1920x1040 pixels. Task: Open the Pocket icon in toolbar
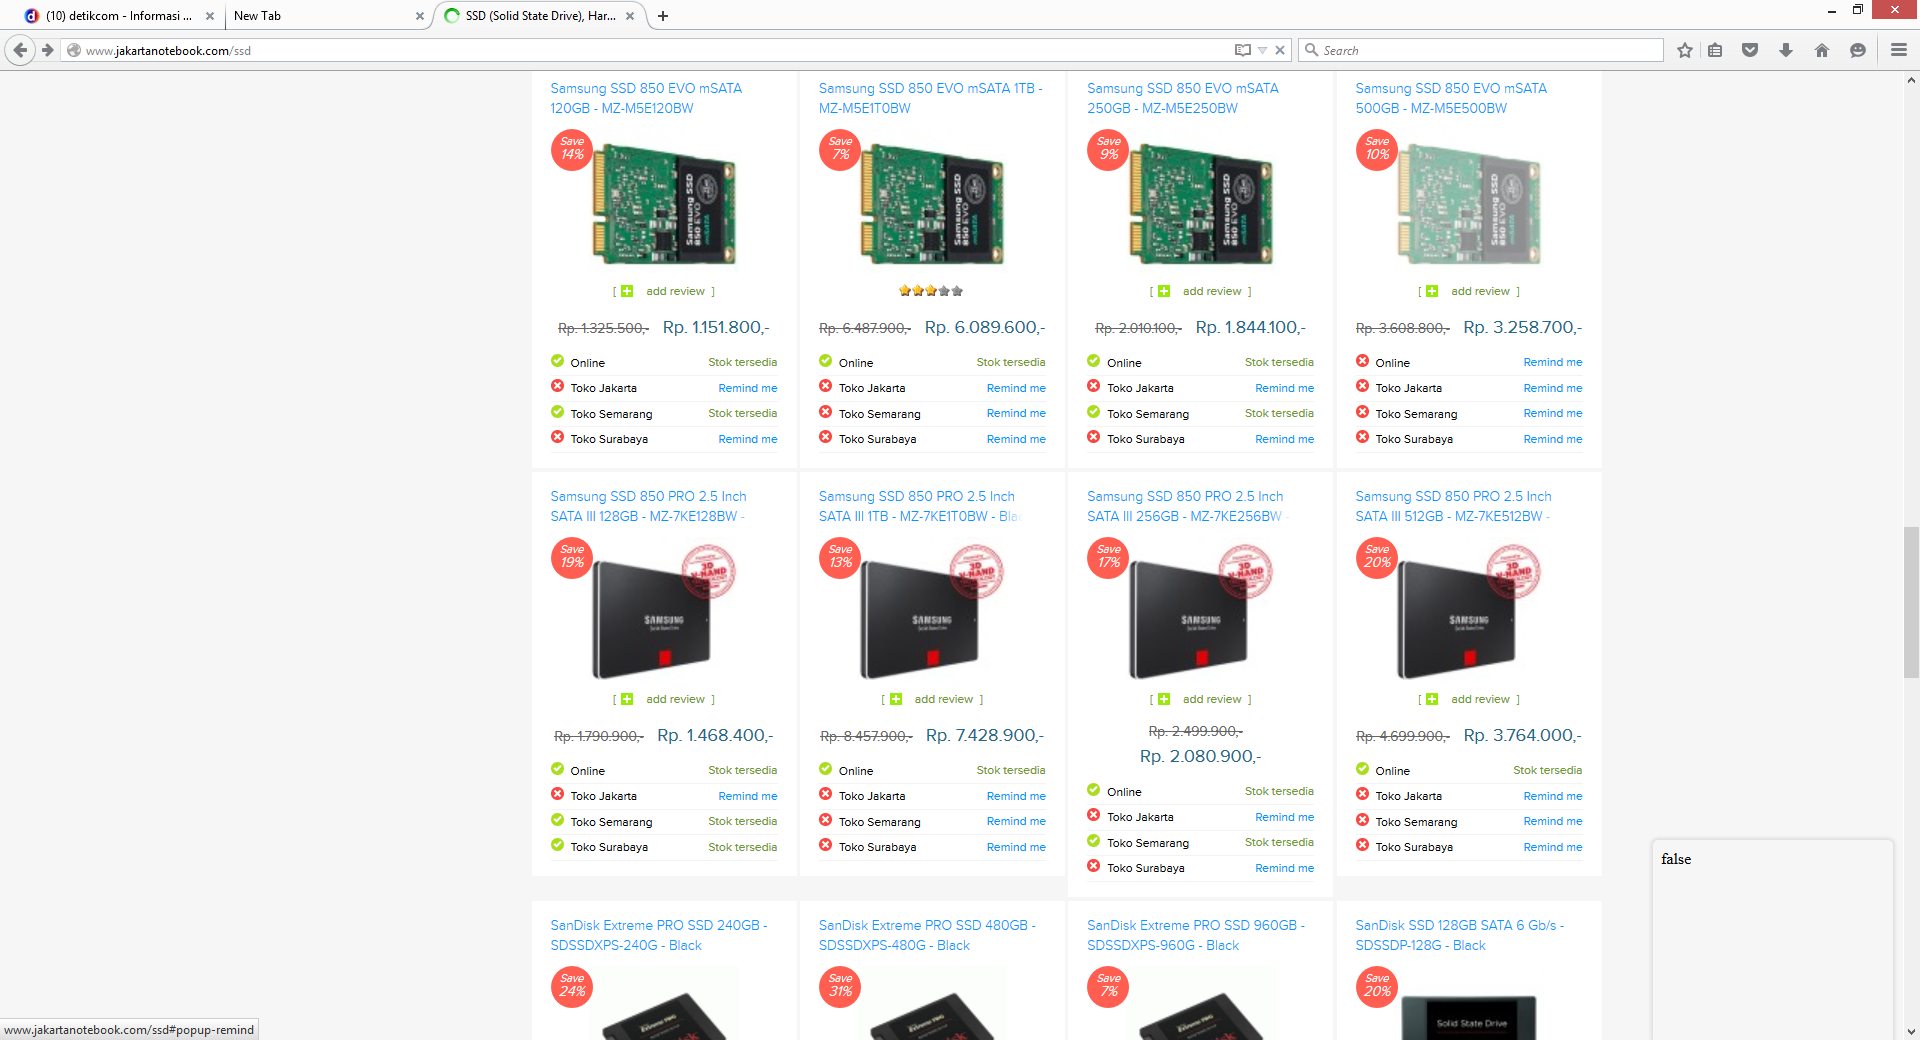point(1750,50)
